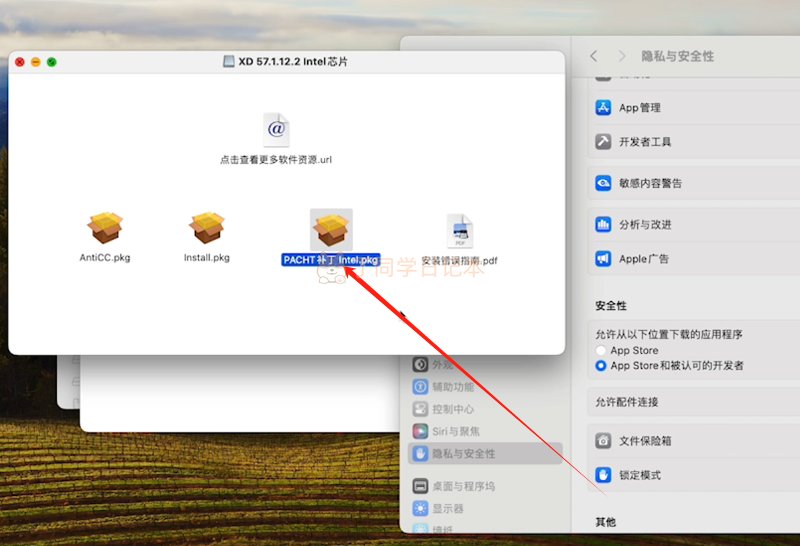Select the .url web shortcut file icon
Viewport: 800px width, 546px height.
[276, 130]
